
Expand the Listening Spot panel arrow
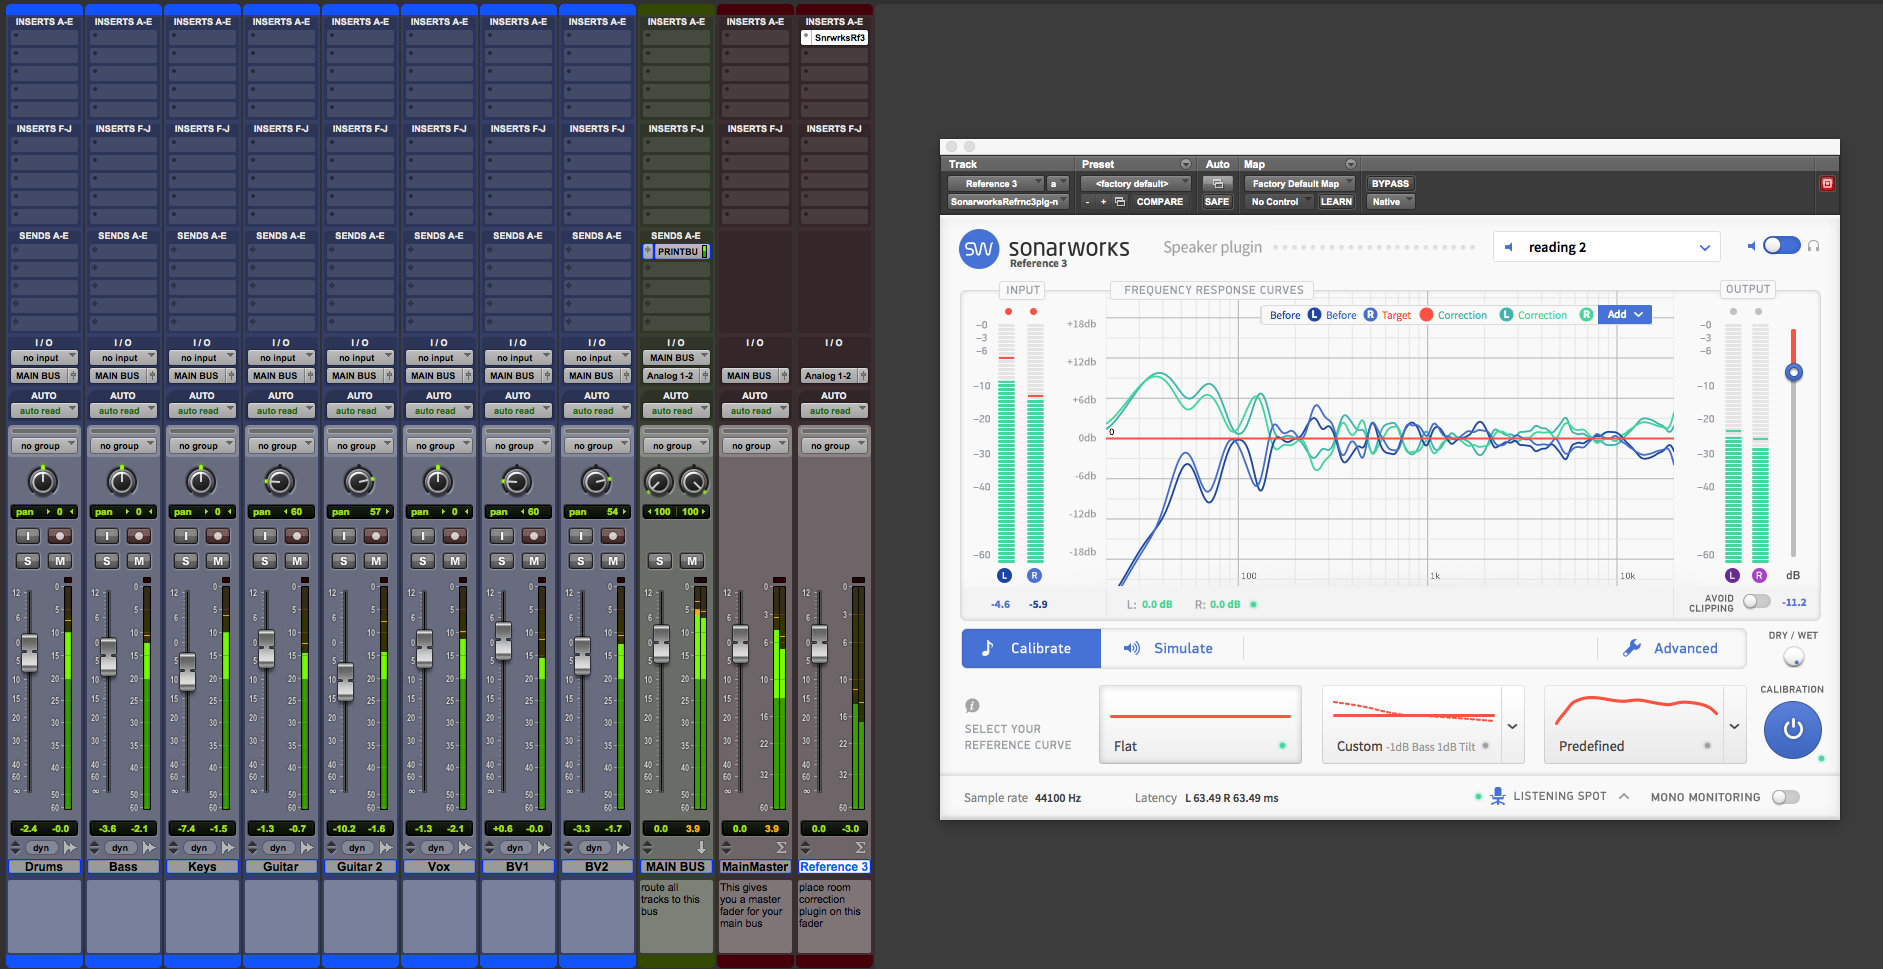(1624, 797)
